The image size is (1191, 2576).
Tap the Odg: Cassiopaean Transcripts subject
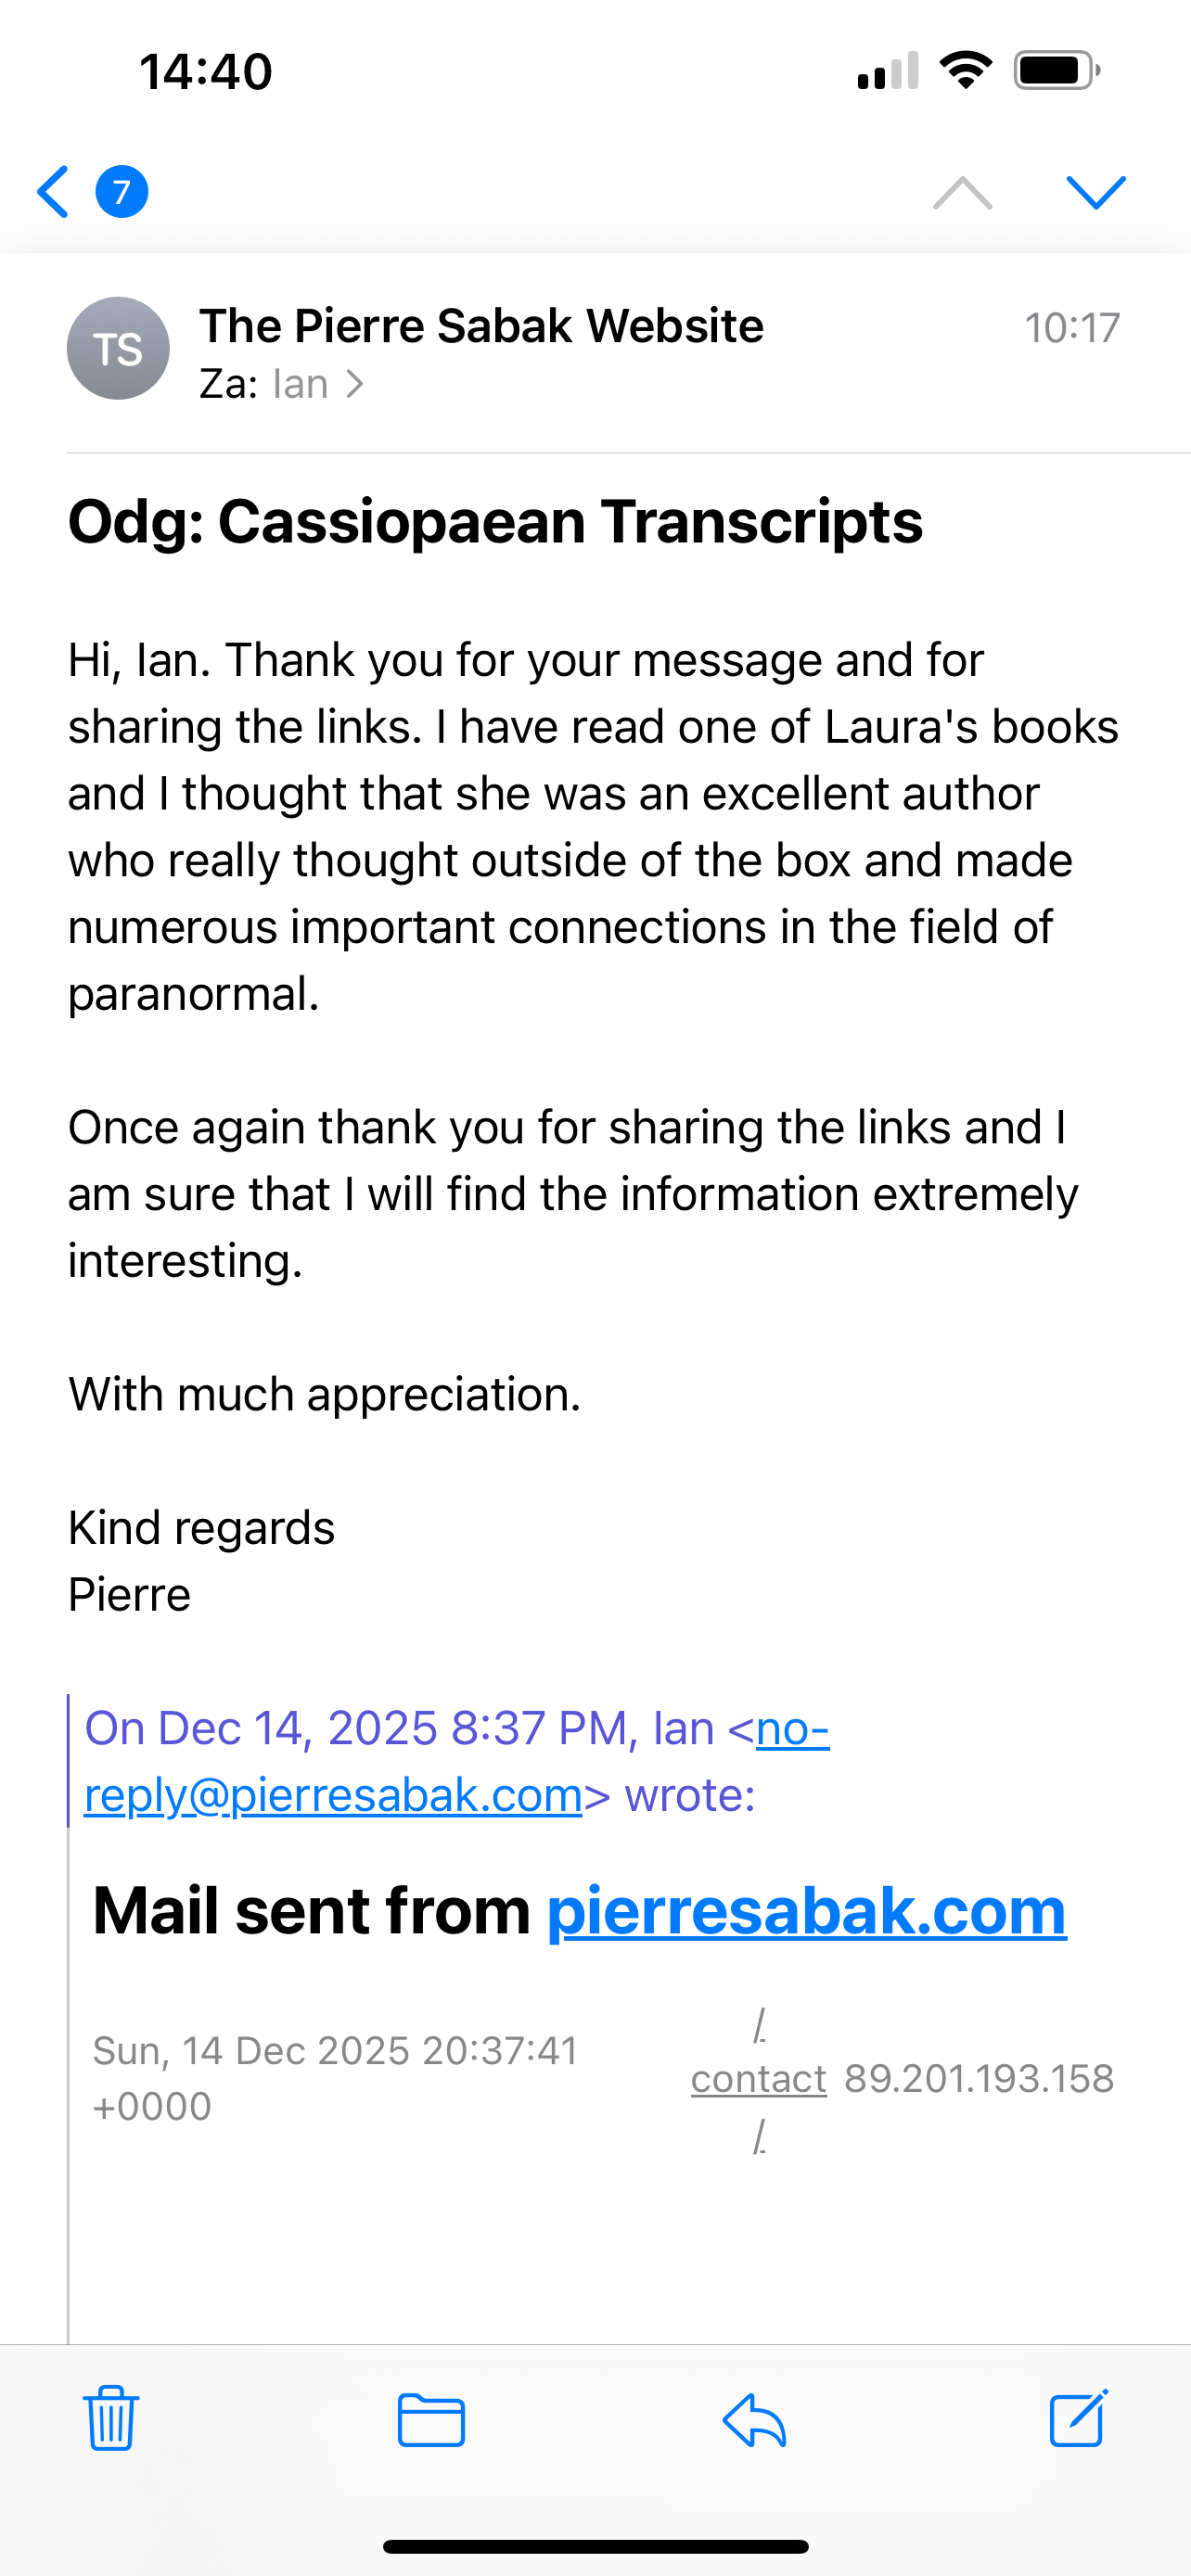click(495, 522)
